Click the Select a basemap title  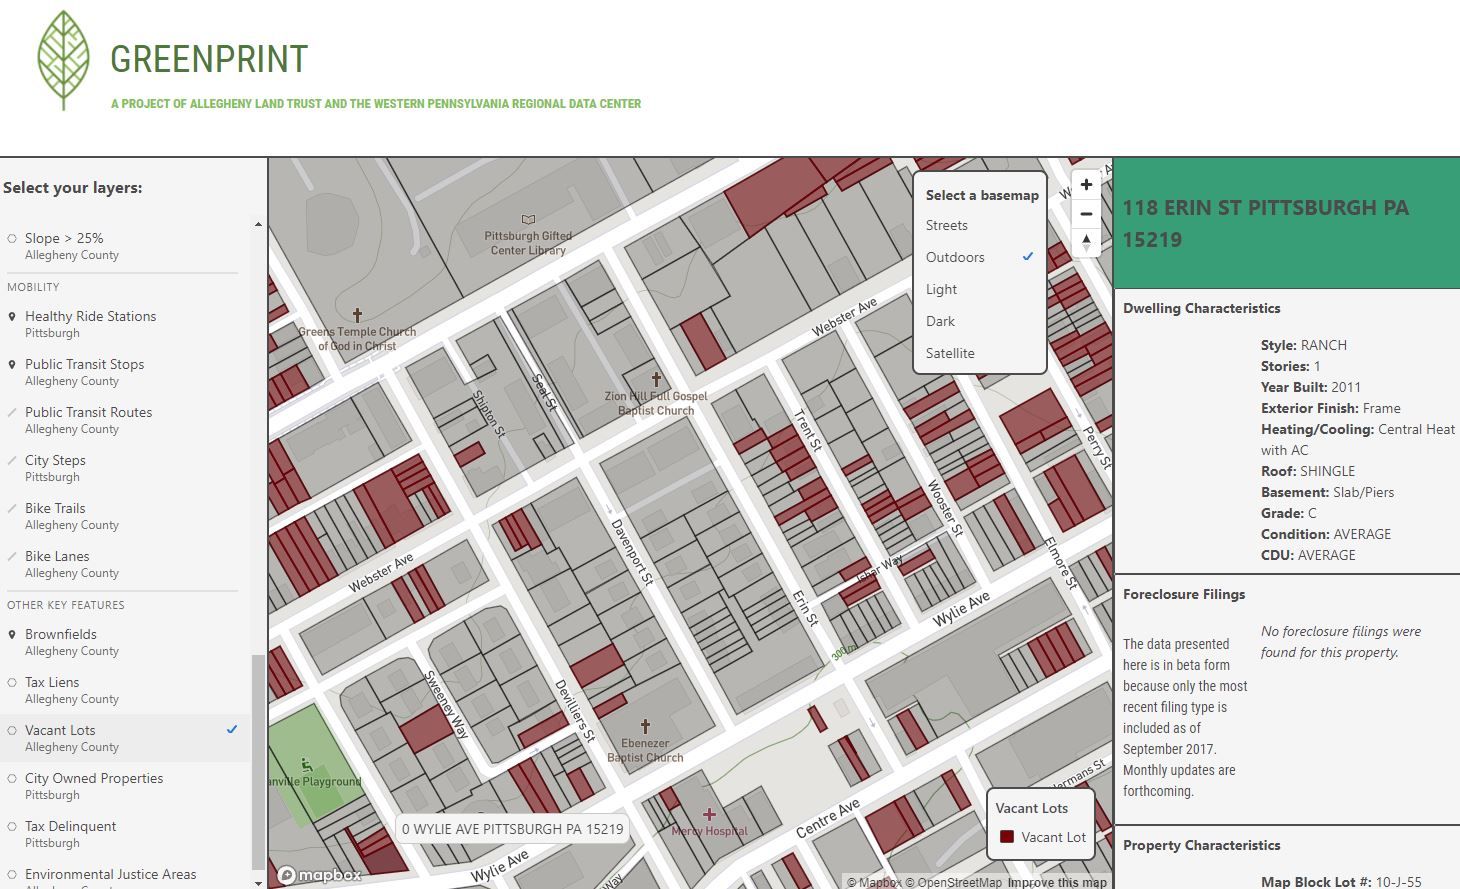[982, 195]
